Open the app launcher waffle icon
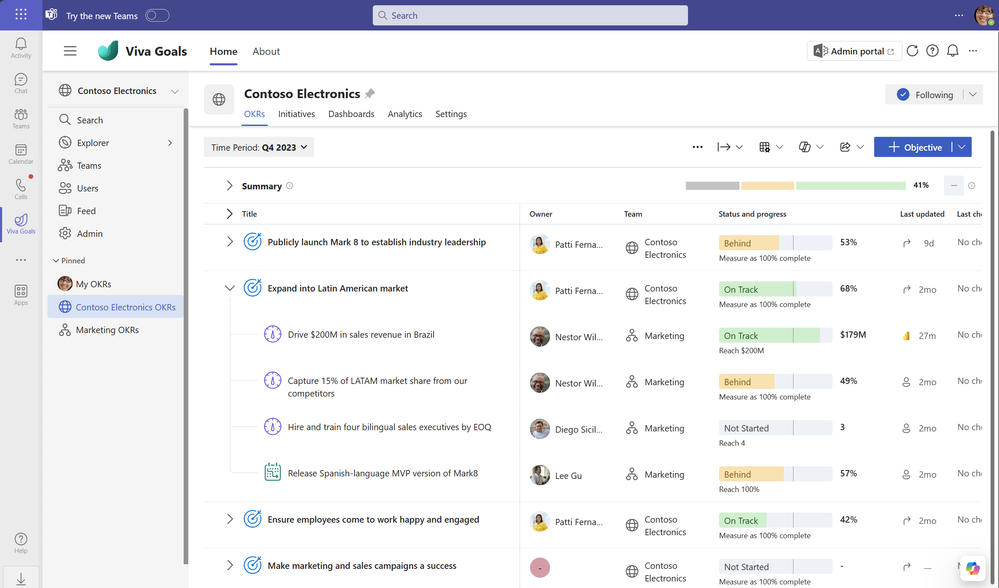Screen dimensions: 999x588 coord(20,15)
